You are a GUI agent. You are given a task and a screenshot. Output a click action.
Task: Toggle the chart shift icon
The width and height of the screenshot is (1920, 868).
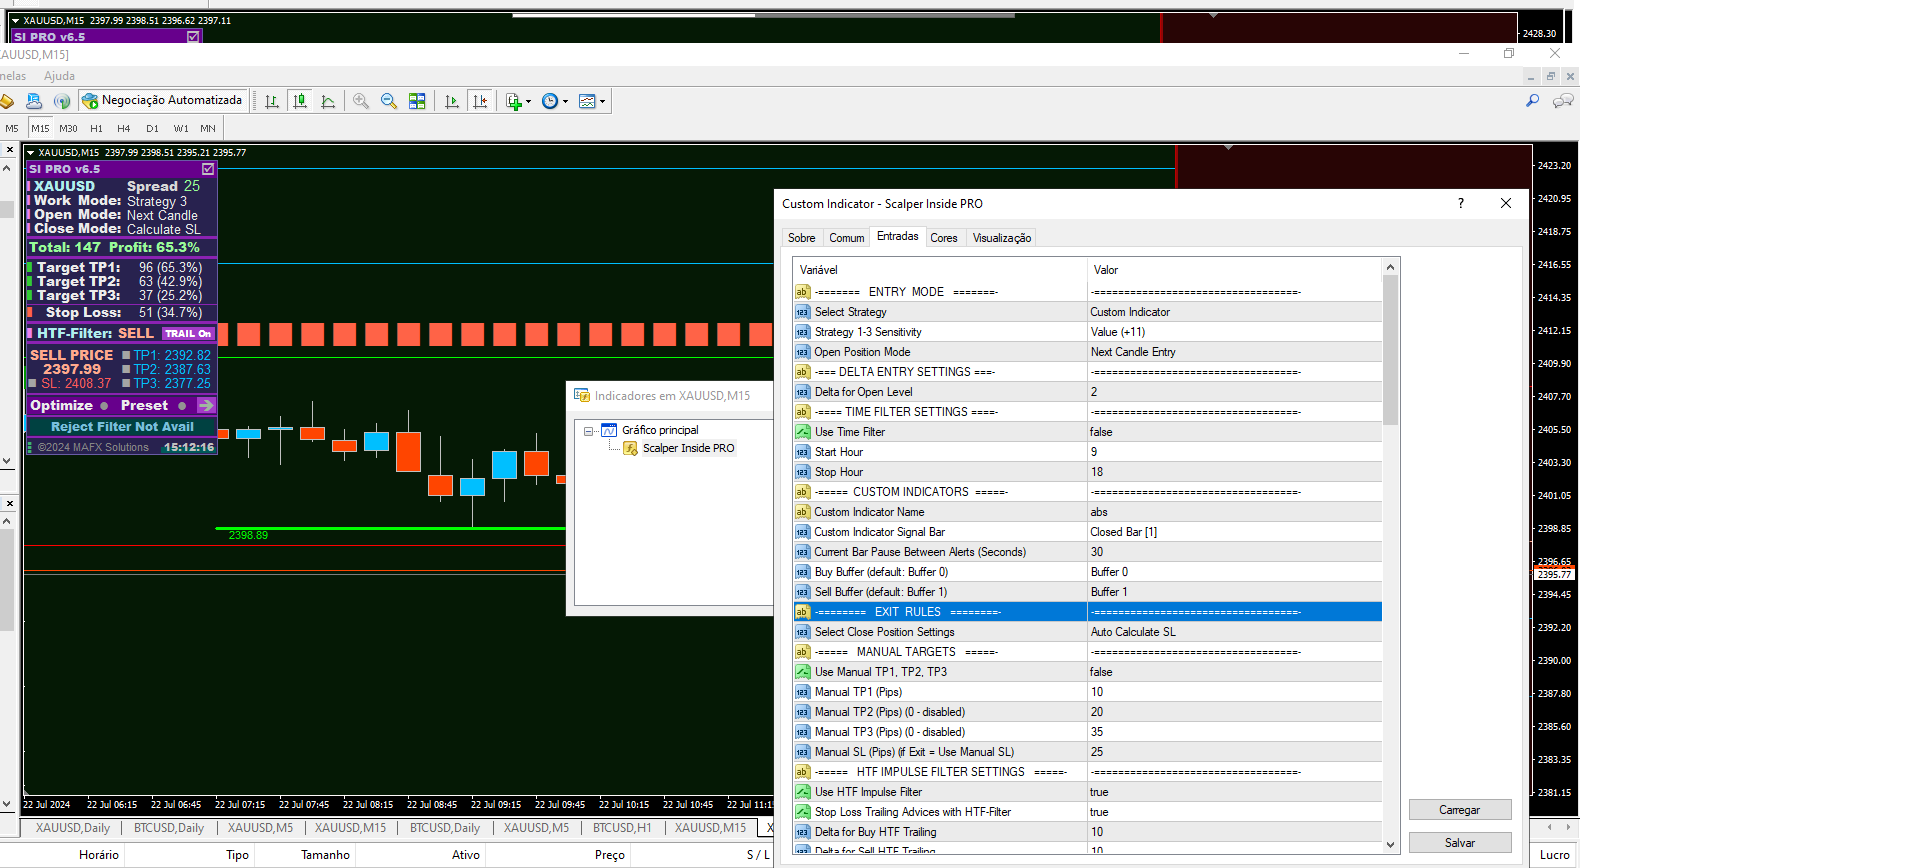pyautogui.click(x=480, y=101)
